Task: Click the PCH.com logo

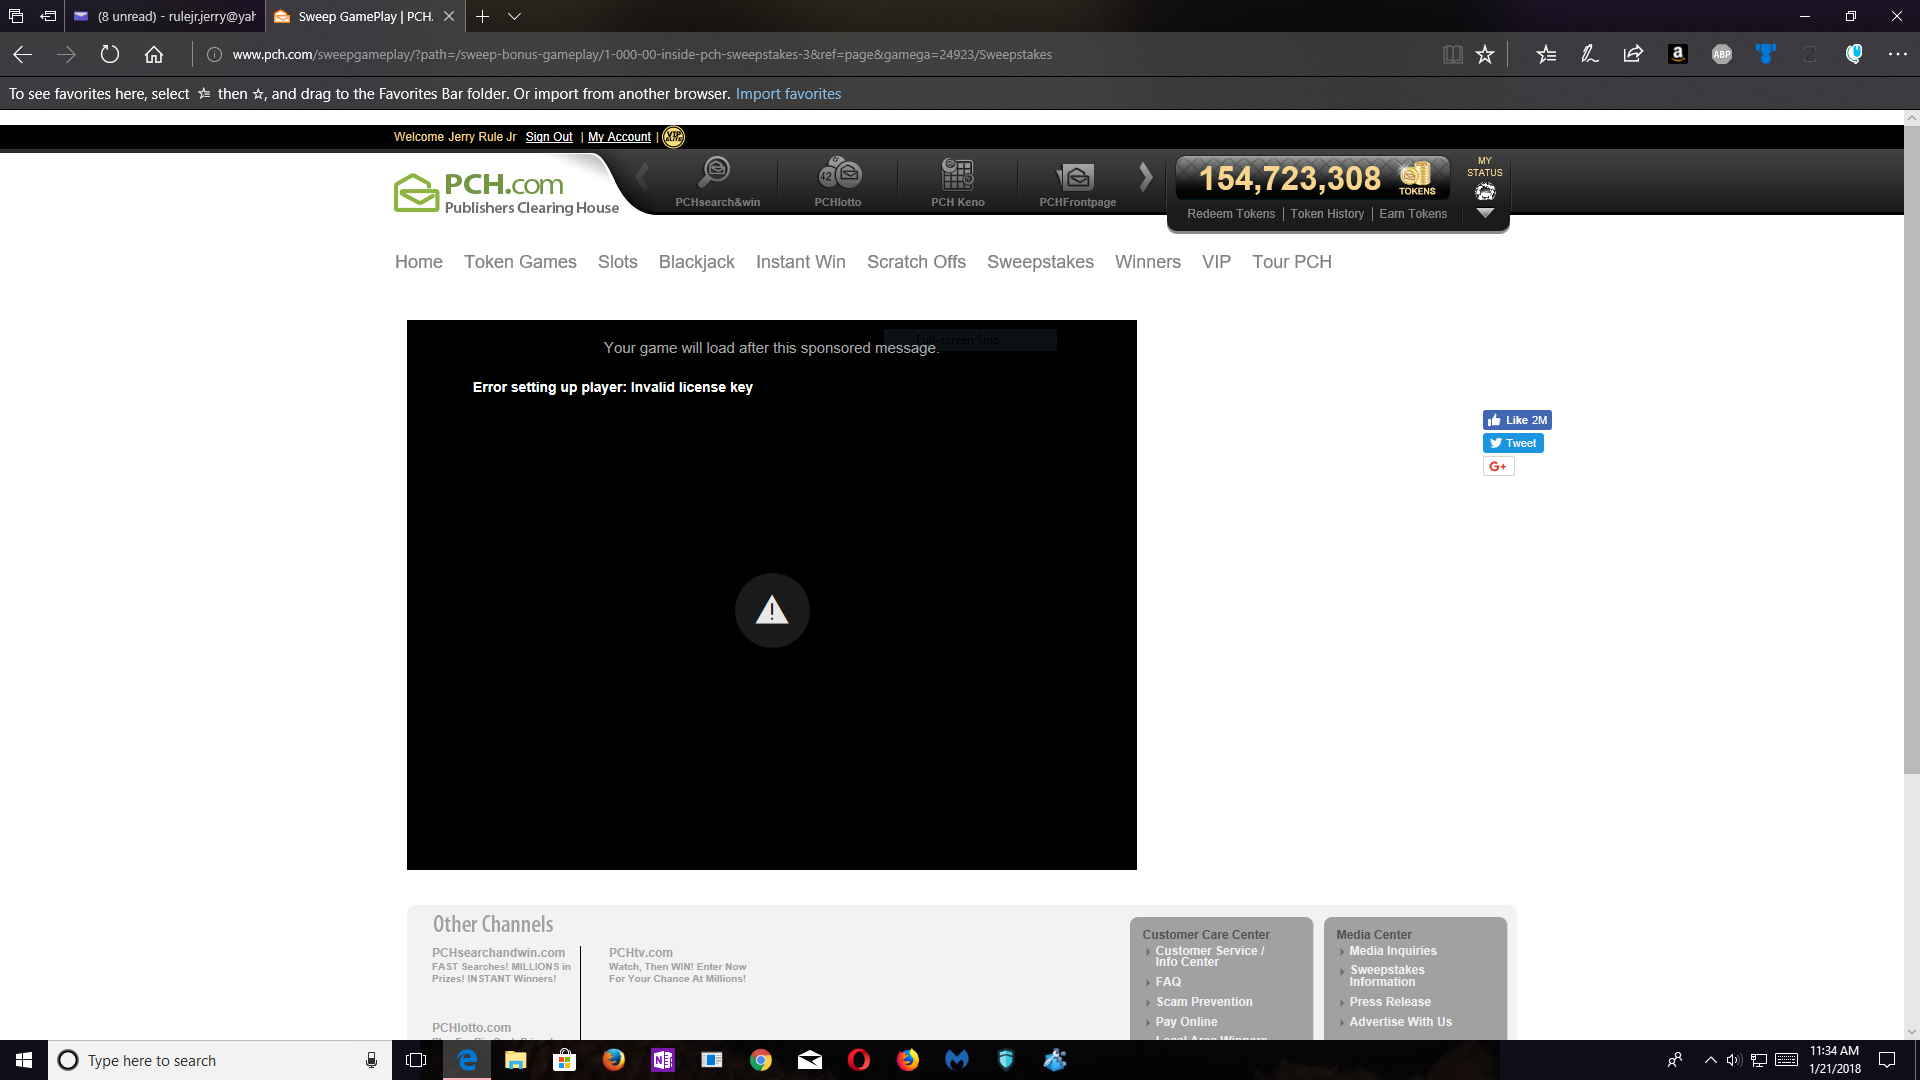Action: (506, 193)
